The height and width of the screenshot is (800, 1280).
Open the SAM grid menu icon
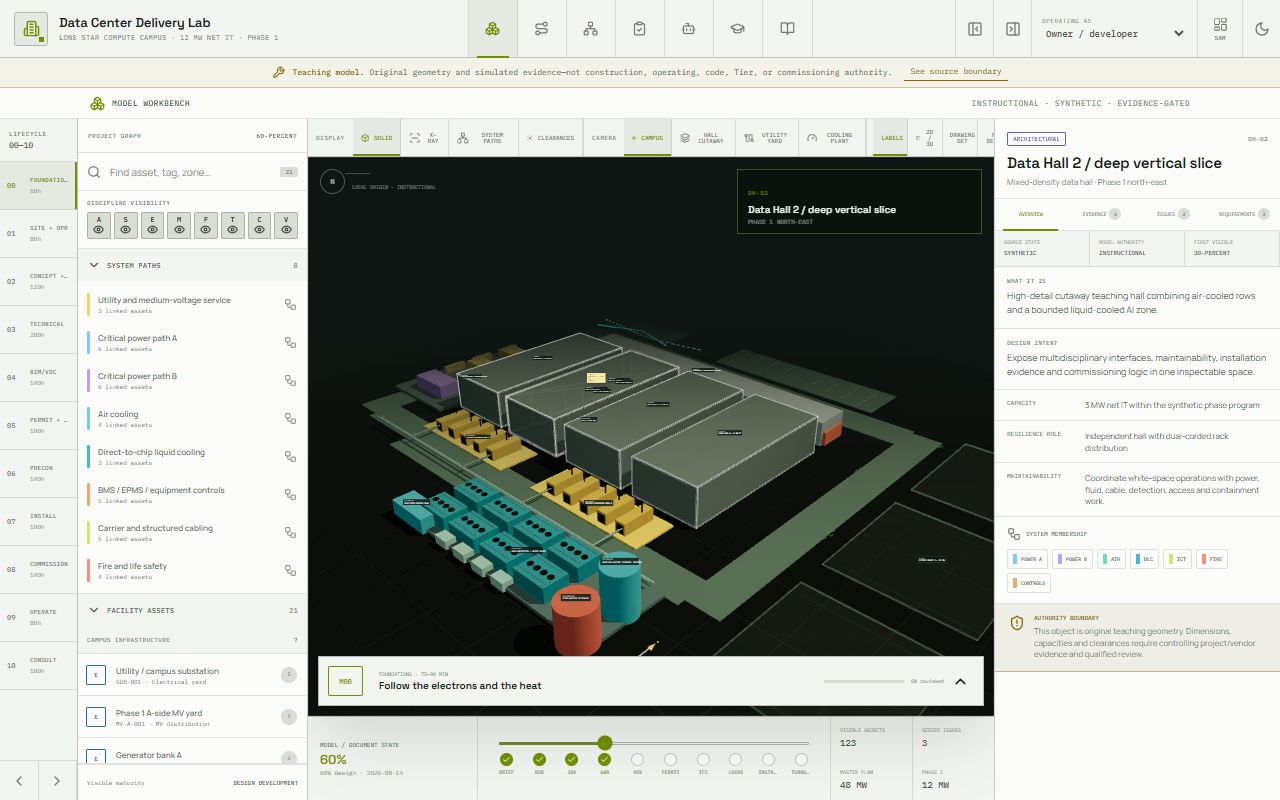click(x=1220, y=28)
